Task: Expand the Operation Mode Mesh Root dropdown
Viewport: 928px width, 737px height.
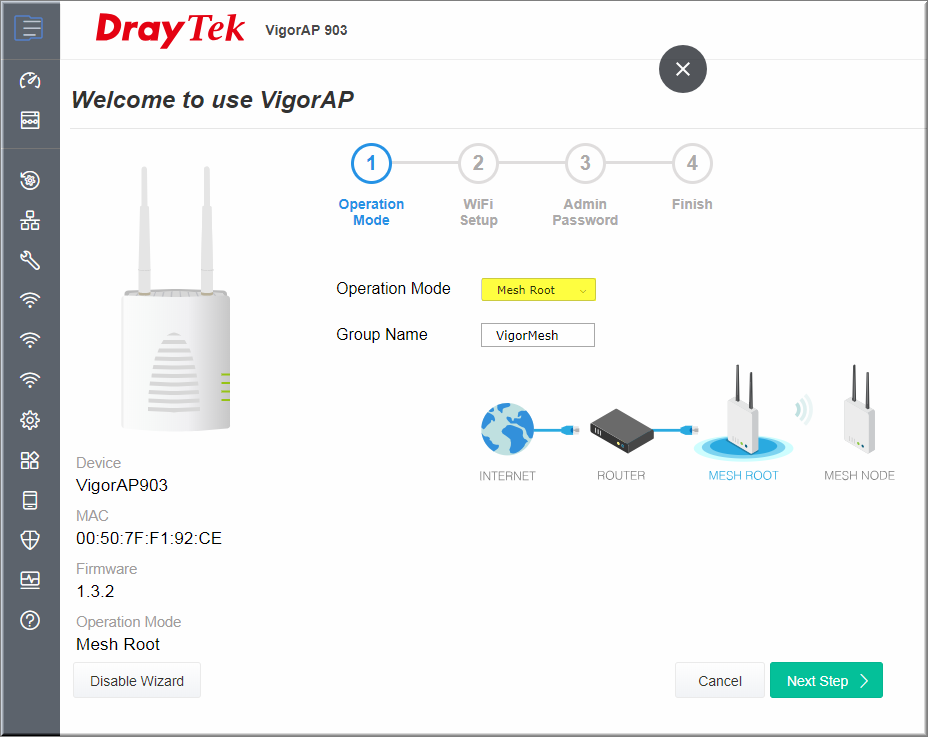Action: coord(538,289)
